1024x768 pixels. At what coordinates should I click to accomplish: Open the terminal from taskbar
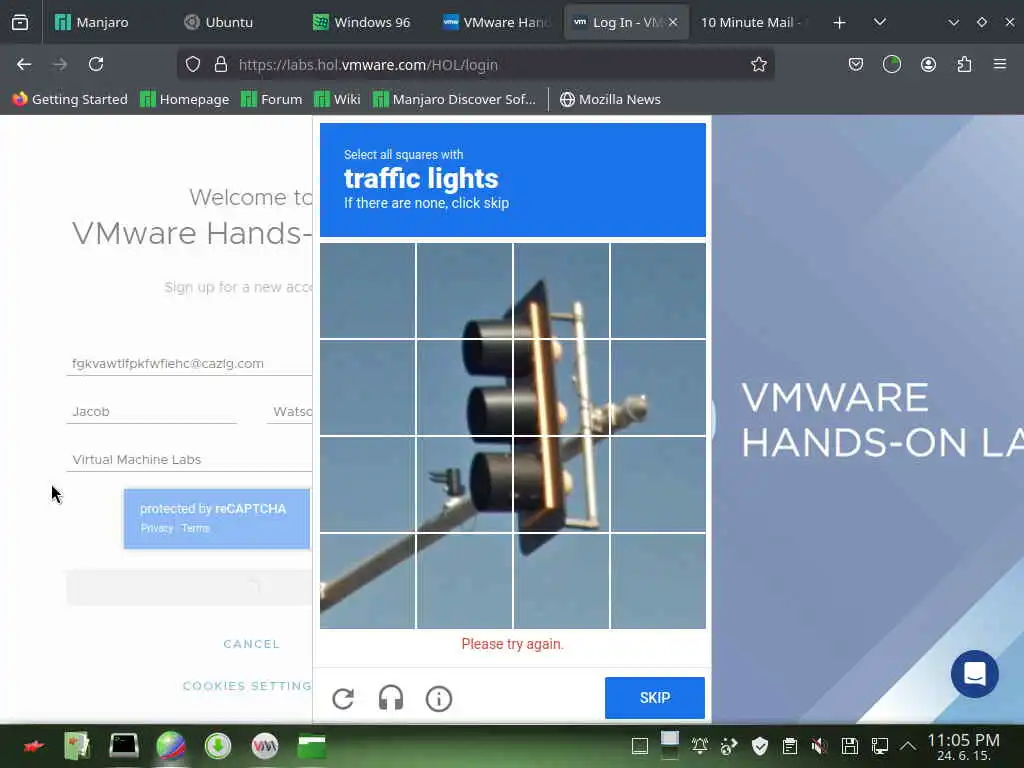(123, 745)
